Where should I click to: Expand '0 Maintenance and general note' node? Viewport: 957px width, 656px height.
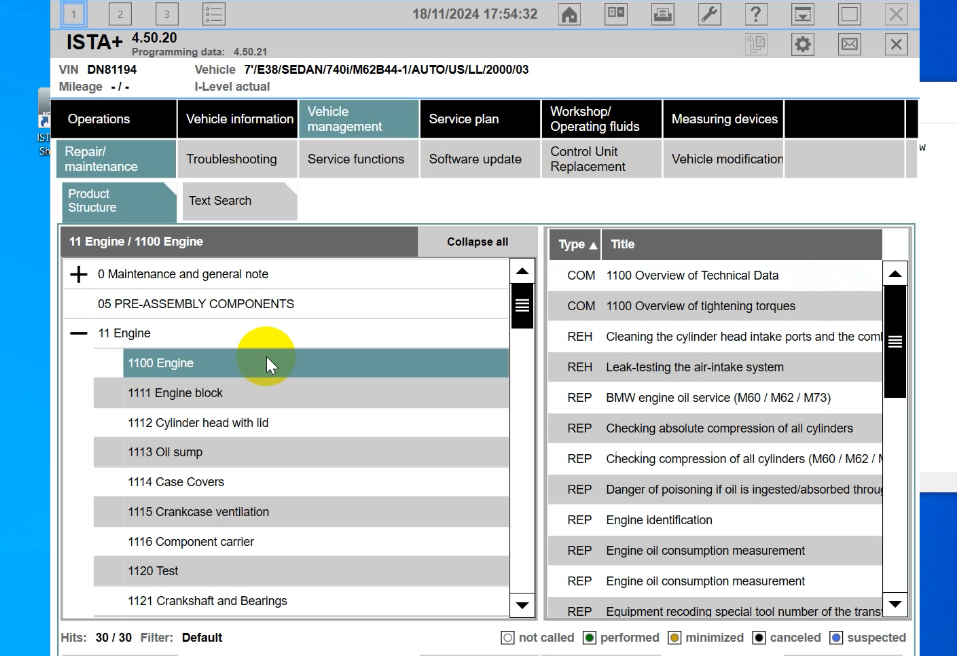78,274
